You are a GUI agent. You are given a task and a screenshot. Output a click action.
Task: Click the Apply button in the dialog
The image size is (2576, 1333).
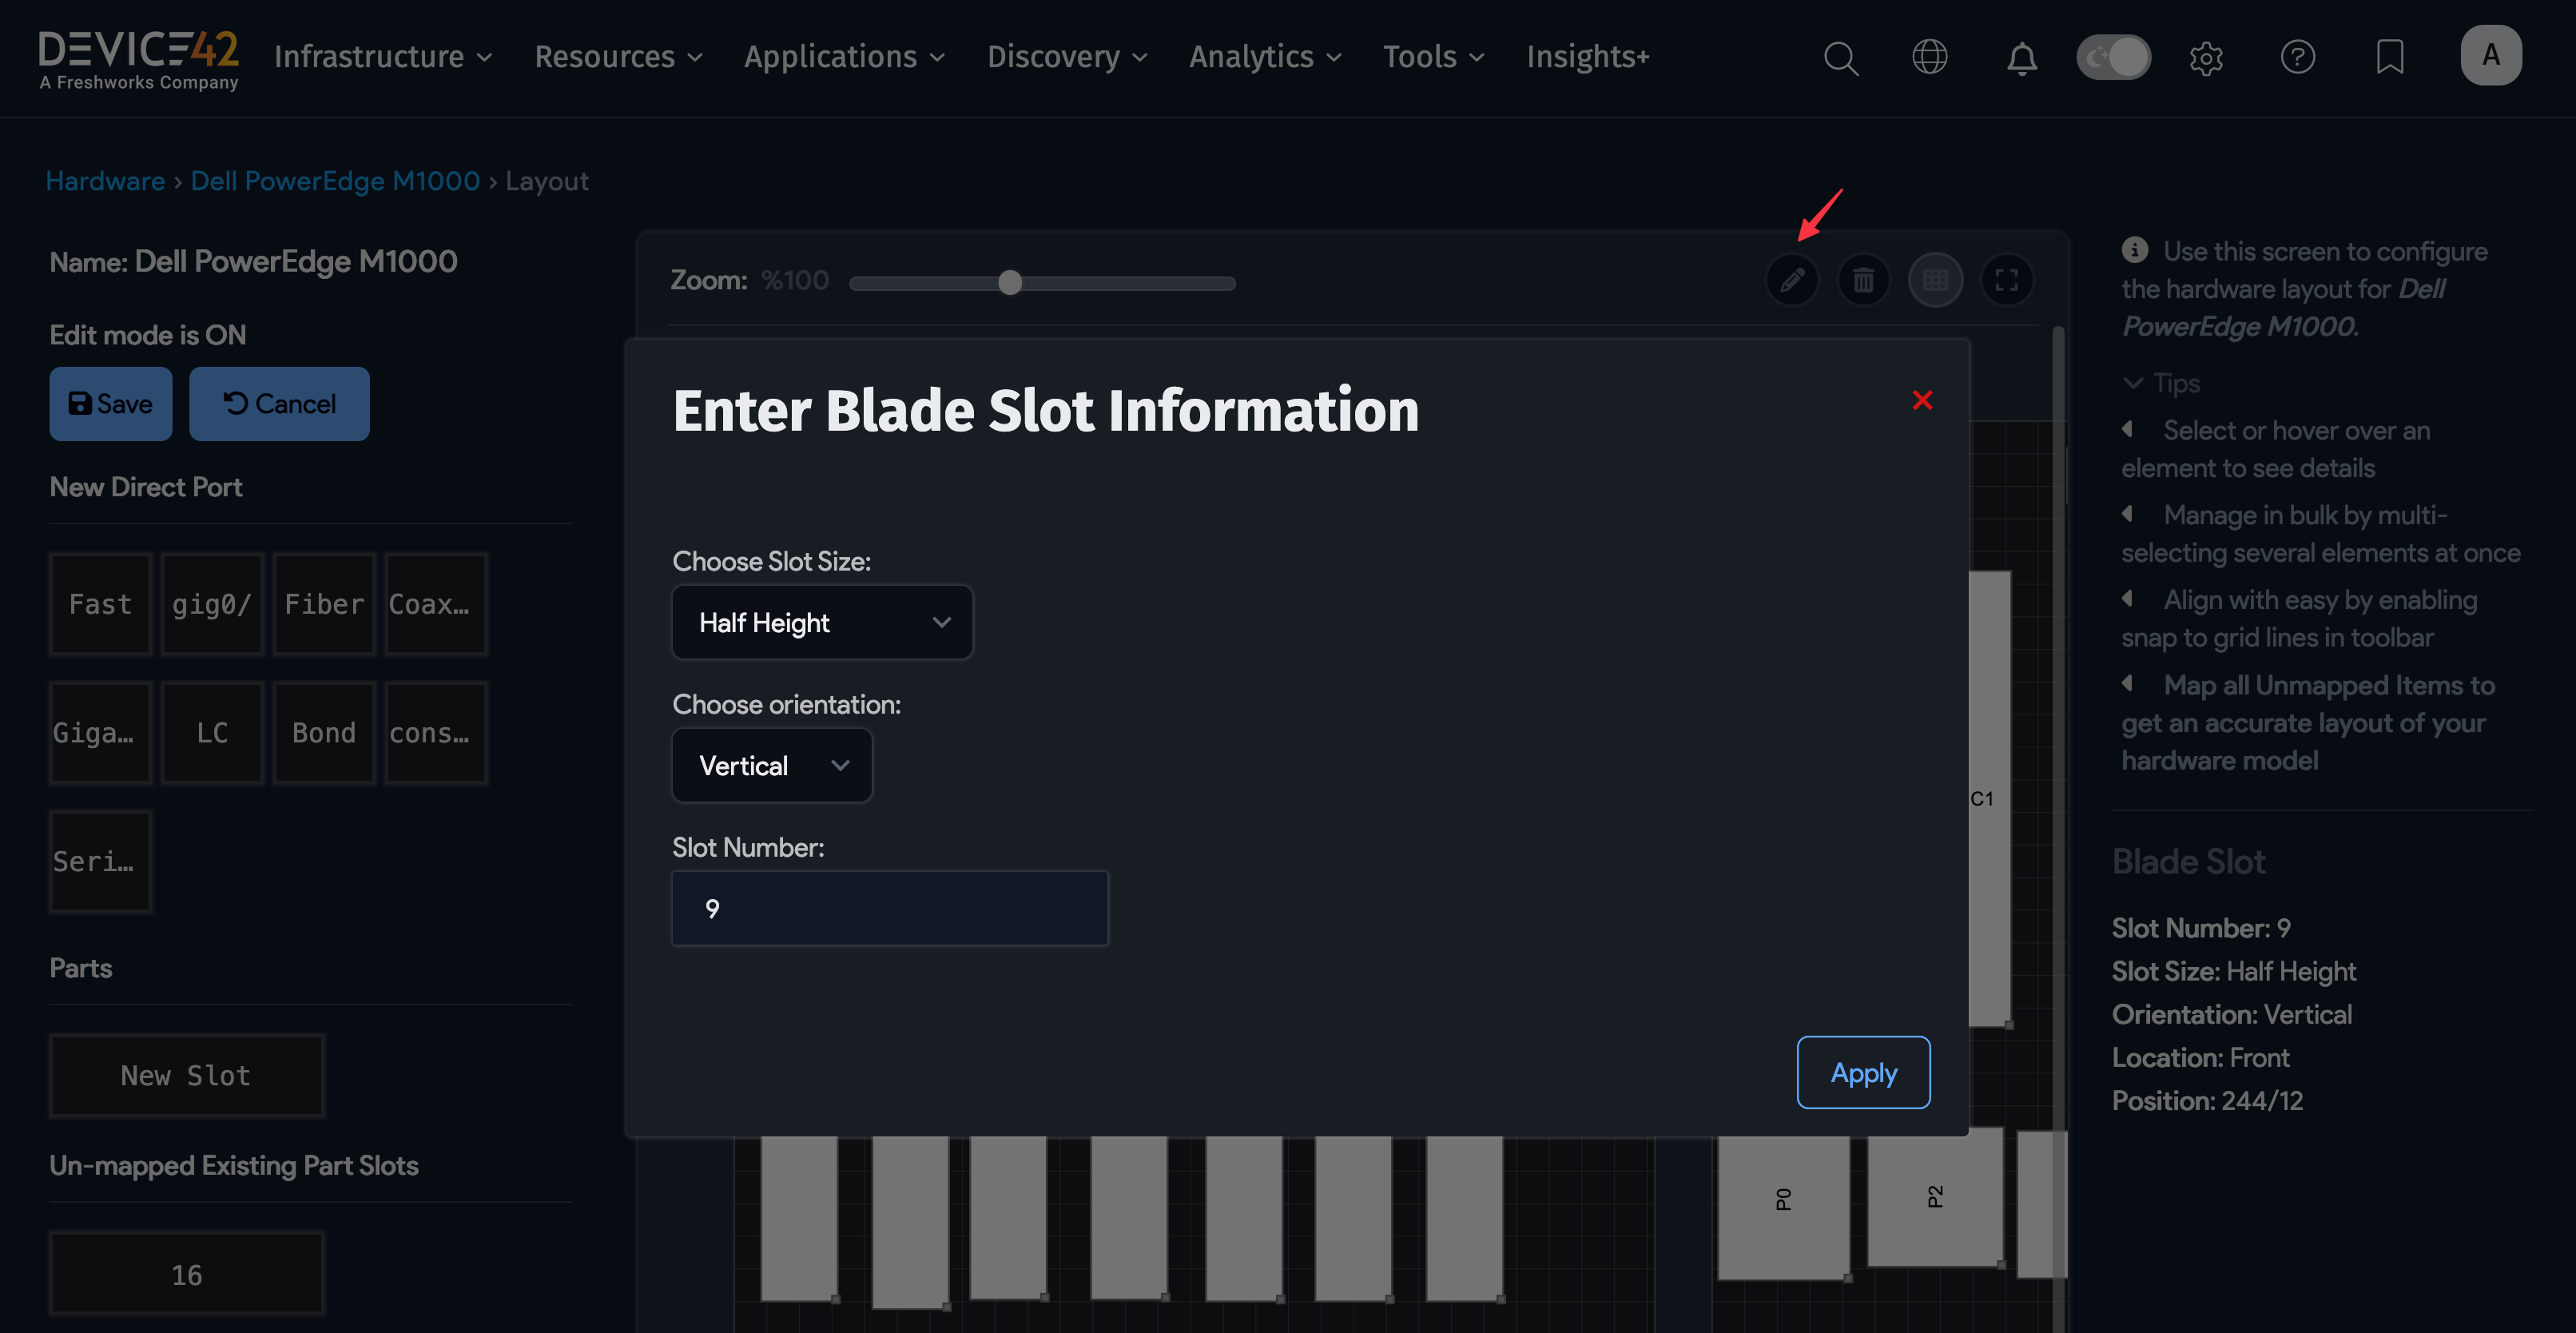(x=1862, y=1072)
